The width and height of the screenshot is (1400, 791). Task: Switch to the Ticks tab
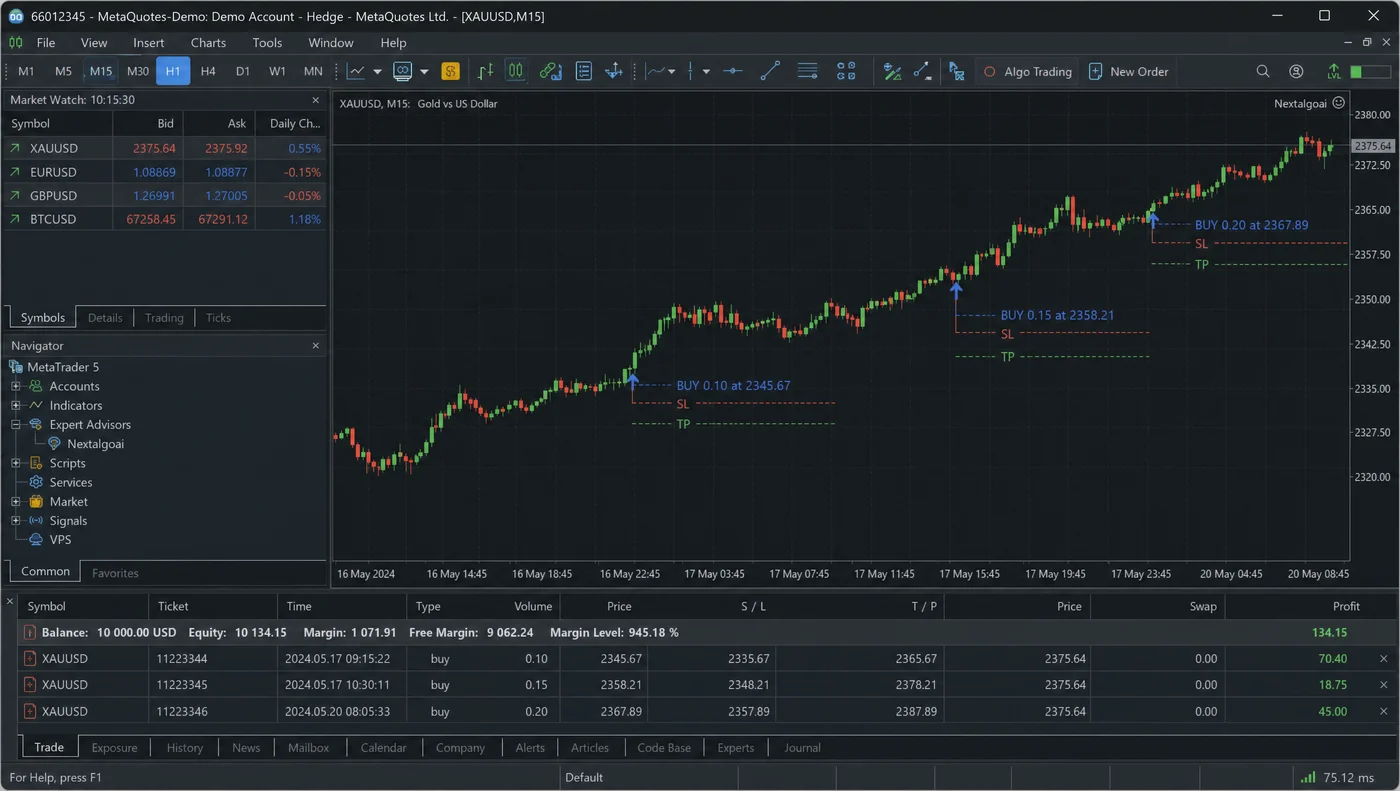pos(218,318)
